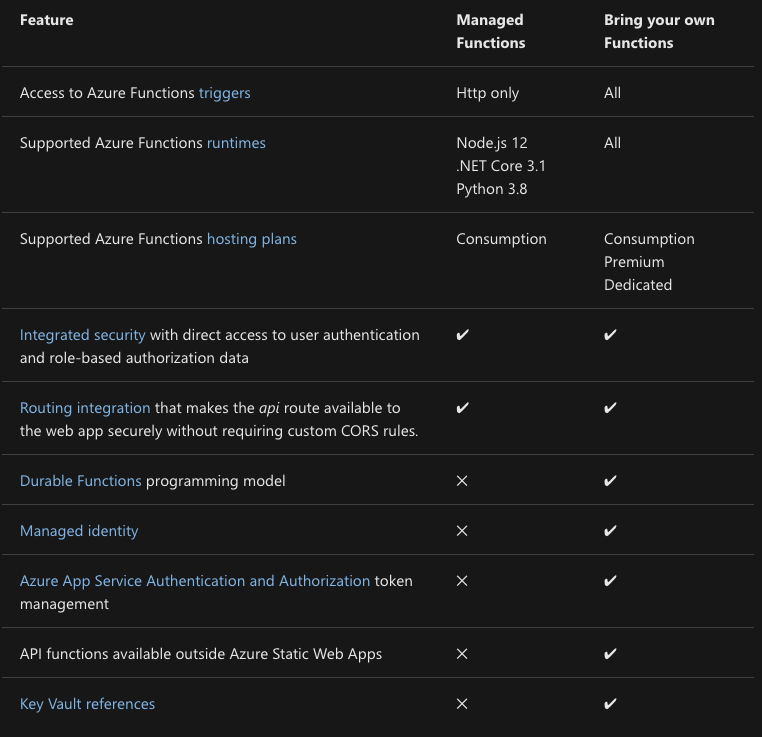Click the checkmark in Key Vault references row

(610, 704)
